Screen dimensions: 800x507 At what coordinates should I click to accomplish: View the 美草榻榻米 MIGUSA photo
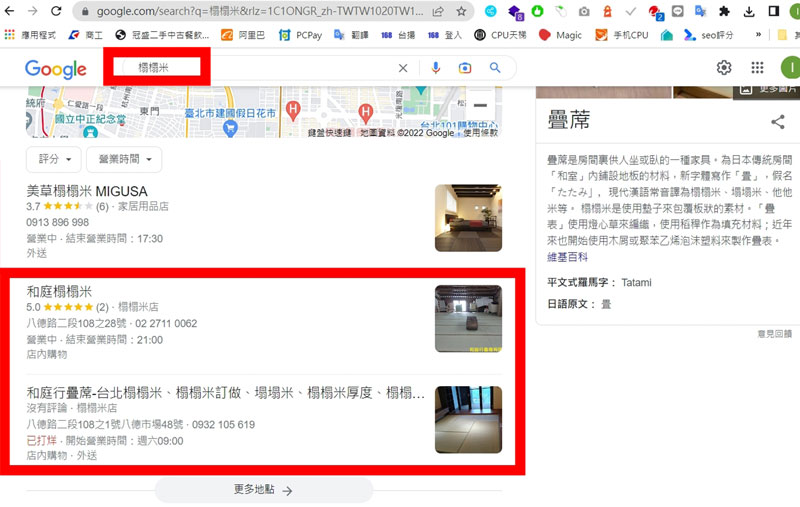pos(468,218)
